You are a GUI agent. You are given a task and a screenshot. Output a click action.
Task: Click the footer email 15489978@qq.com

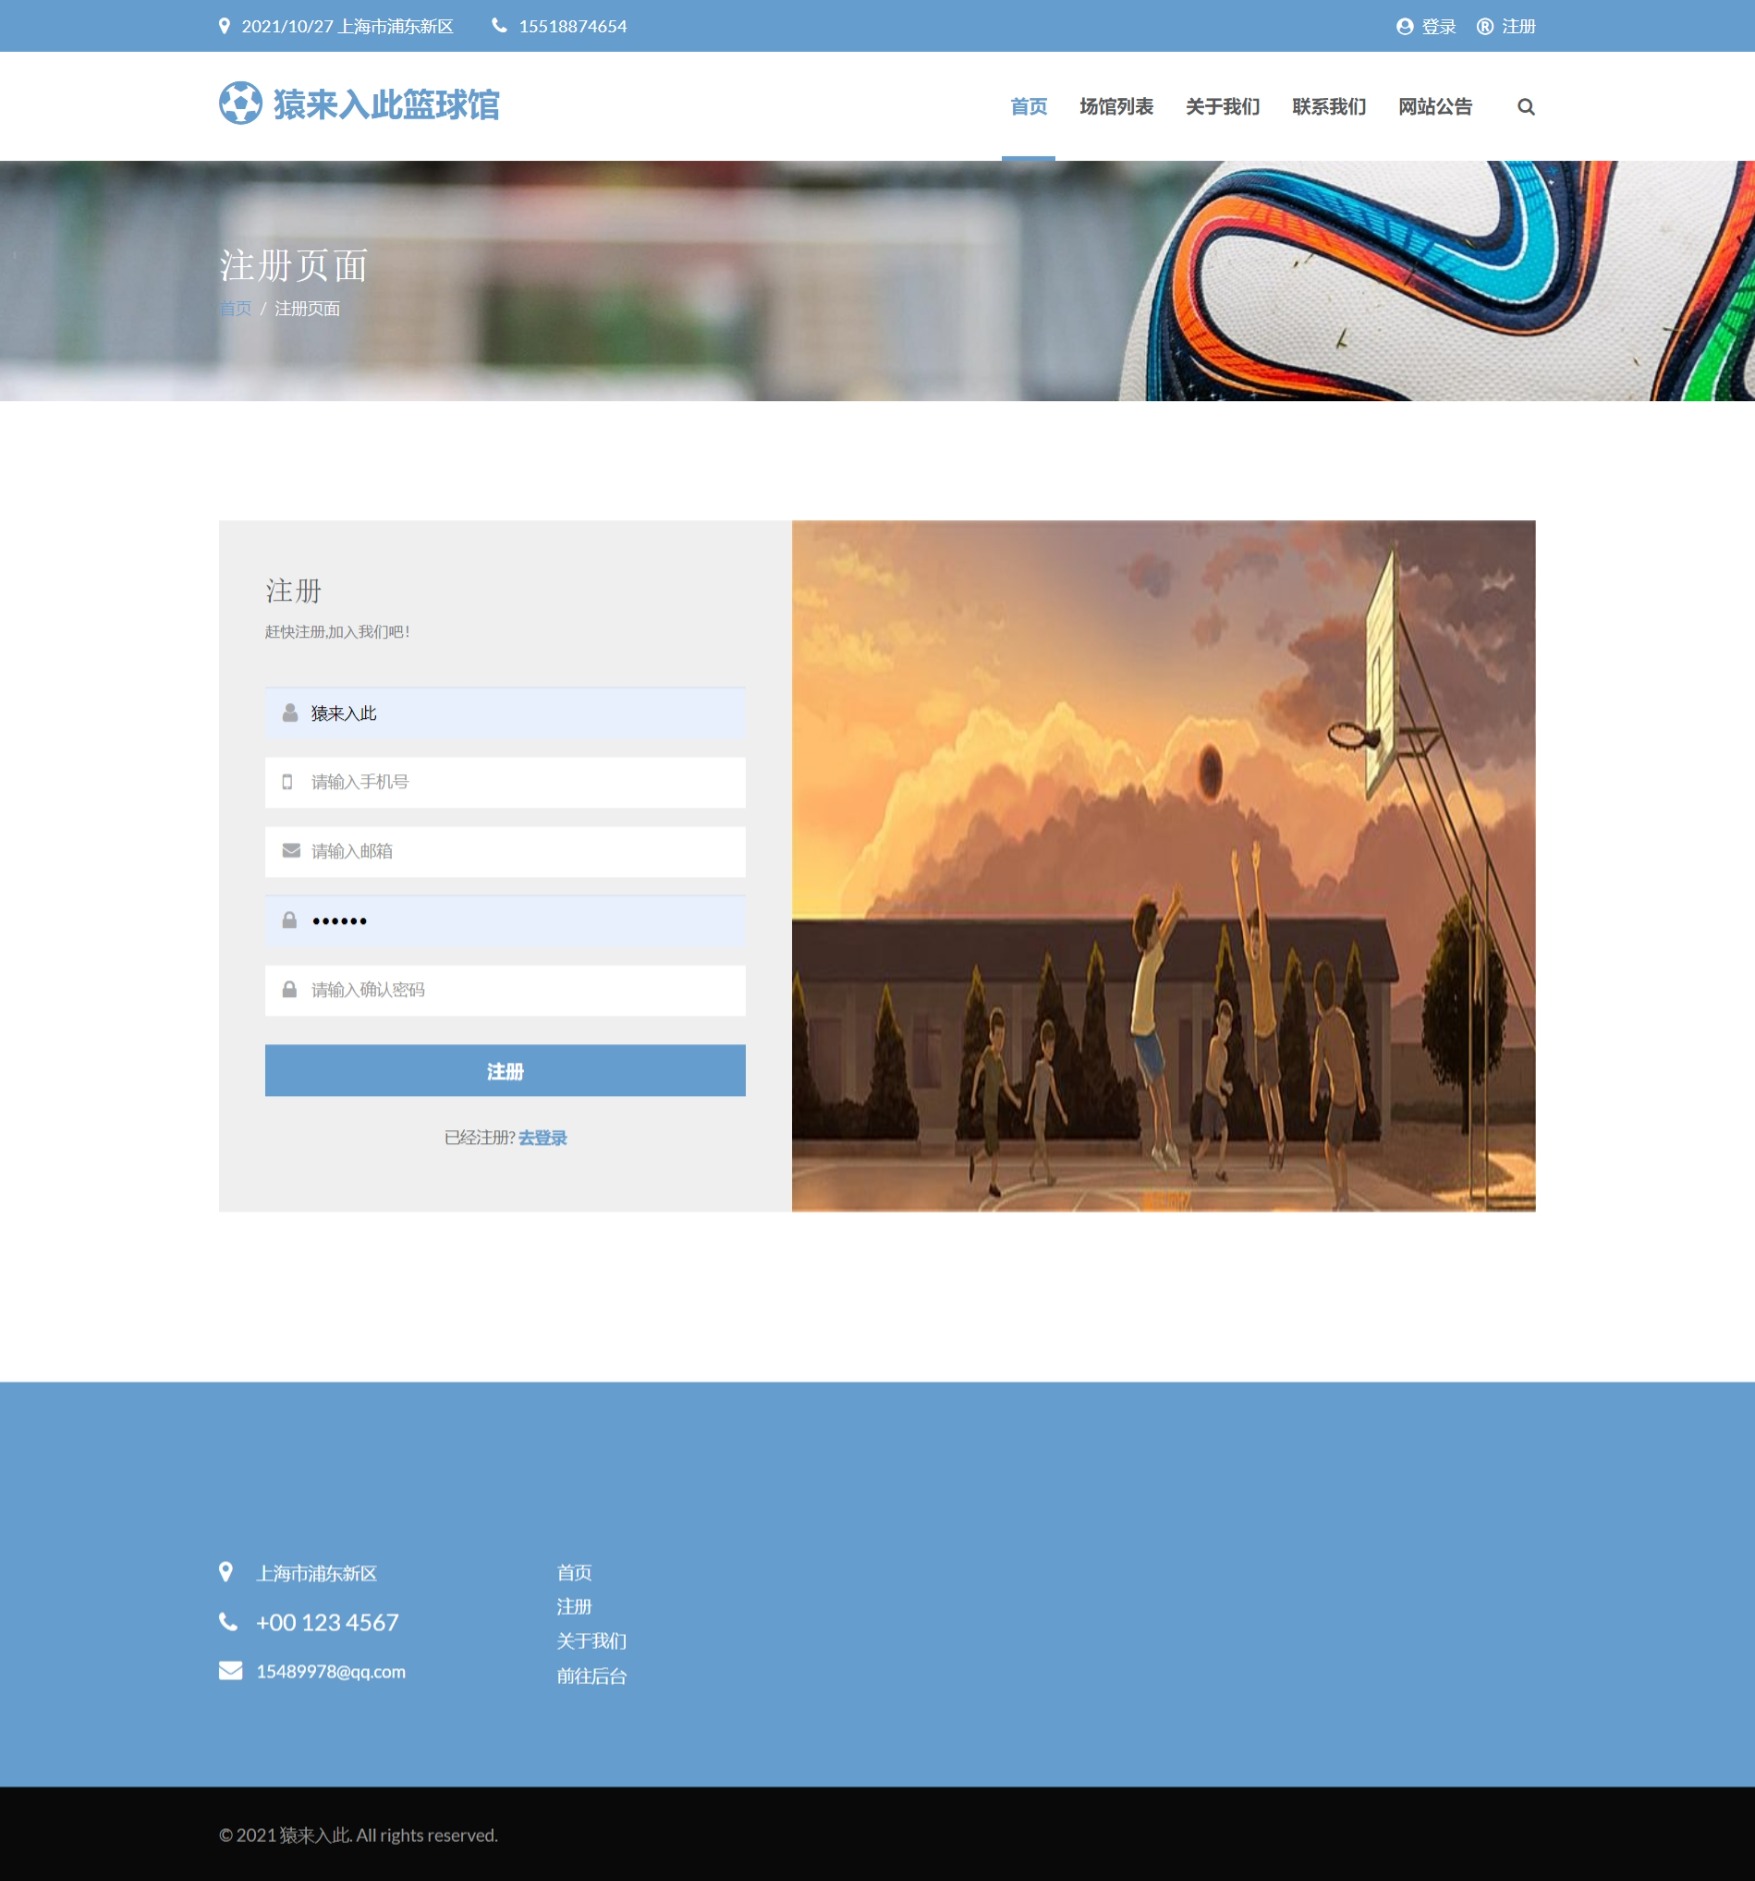point(331,1672)
